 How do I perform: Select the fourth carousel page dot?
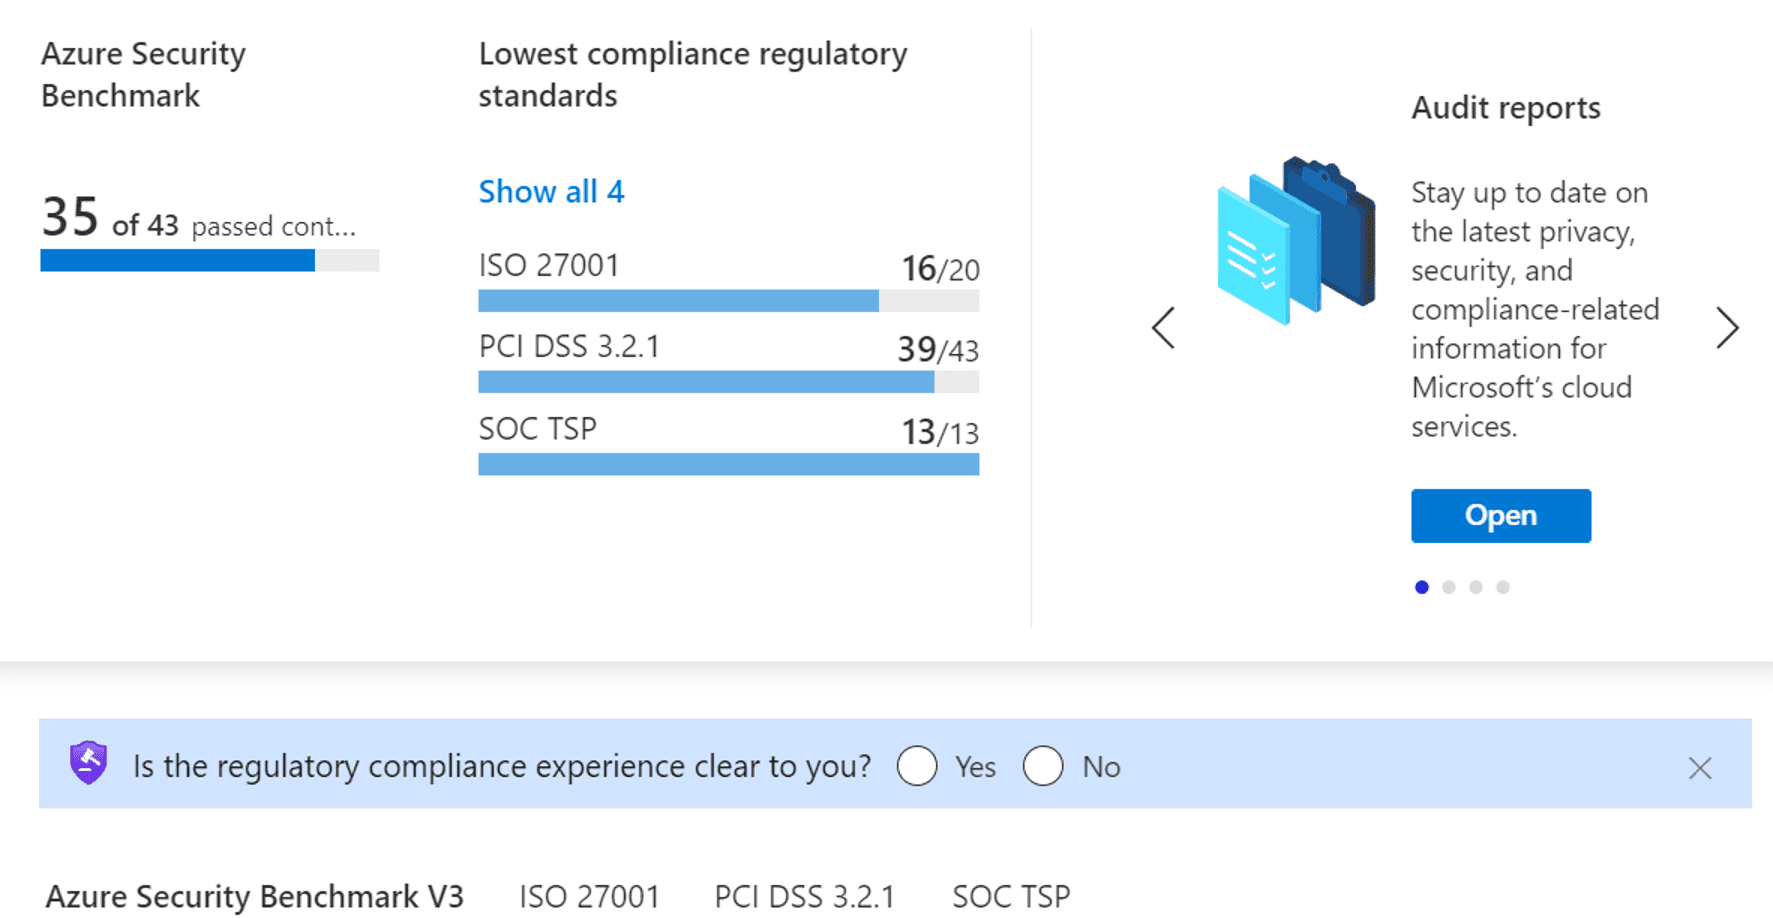pyautogui.click(x=1503, y=587)
